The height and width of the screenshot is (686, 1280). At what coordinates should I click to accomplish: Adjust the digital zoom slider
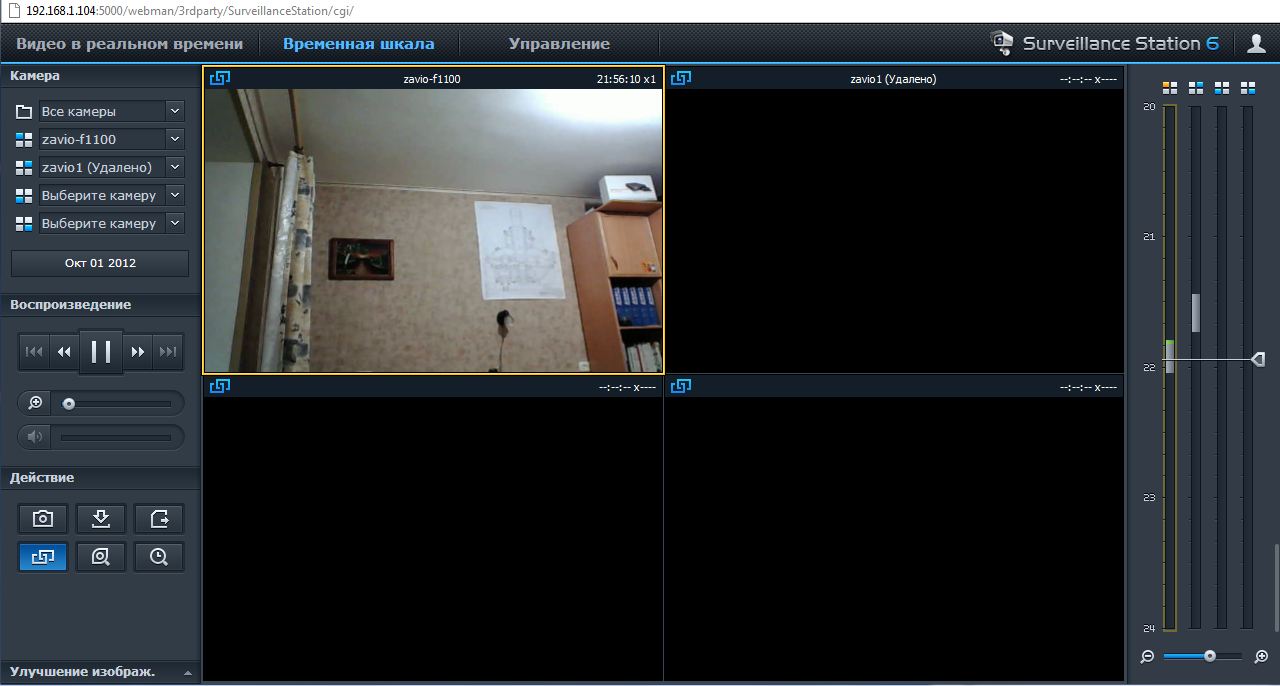click(117, 404)
